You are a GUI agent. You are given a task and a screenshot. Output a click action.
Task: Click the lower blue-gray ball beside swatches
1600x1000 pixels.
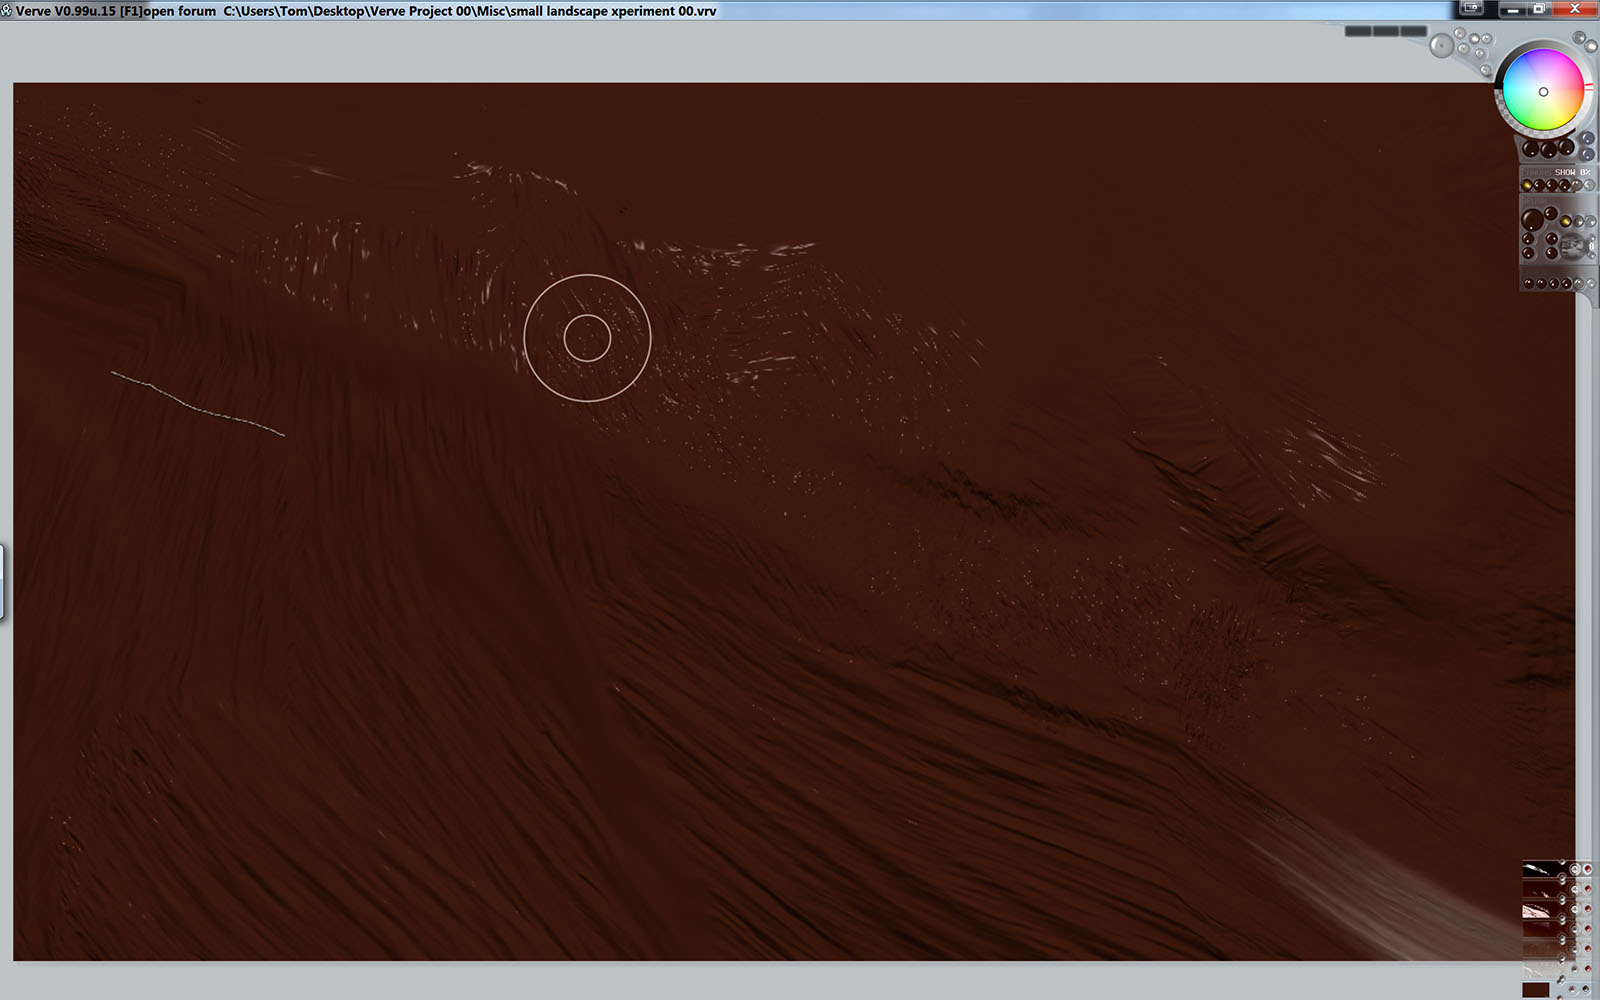pyautogui.click(x=1587, y=154)
